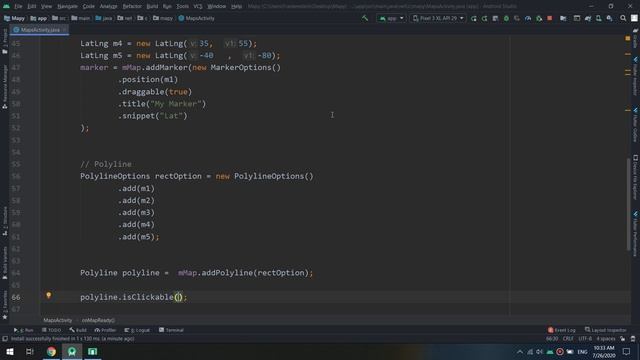Open Windows Start menu
640x360 pixels.
10,351
